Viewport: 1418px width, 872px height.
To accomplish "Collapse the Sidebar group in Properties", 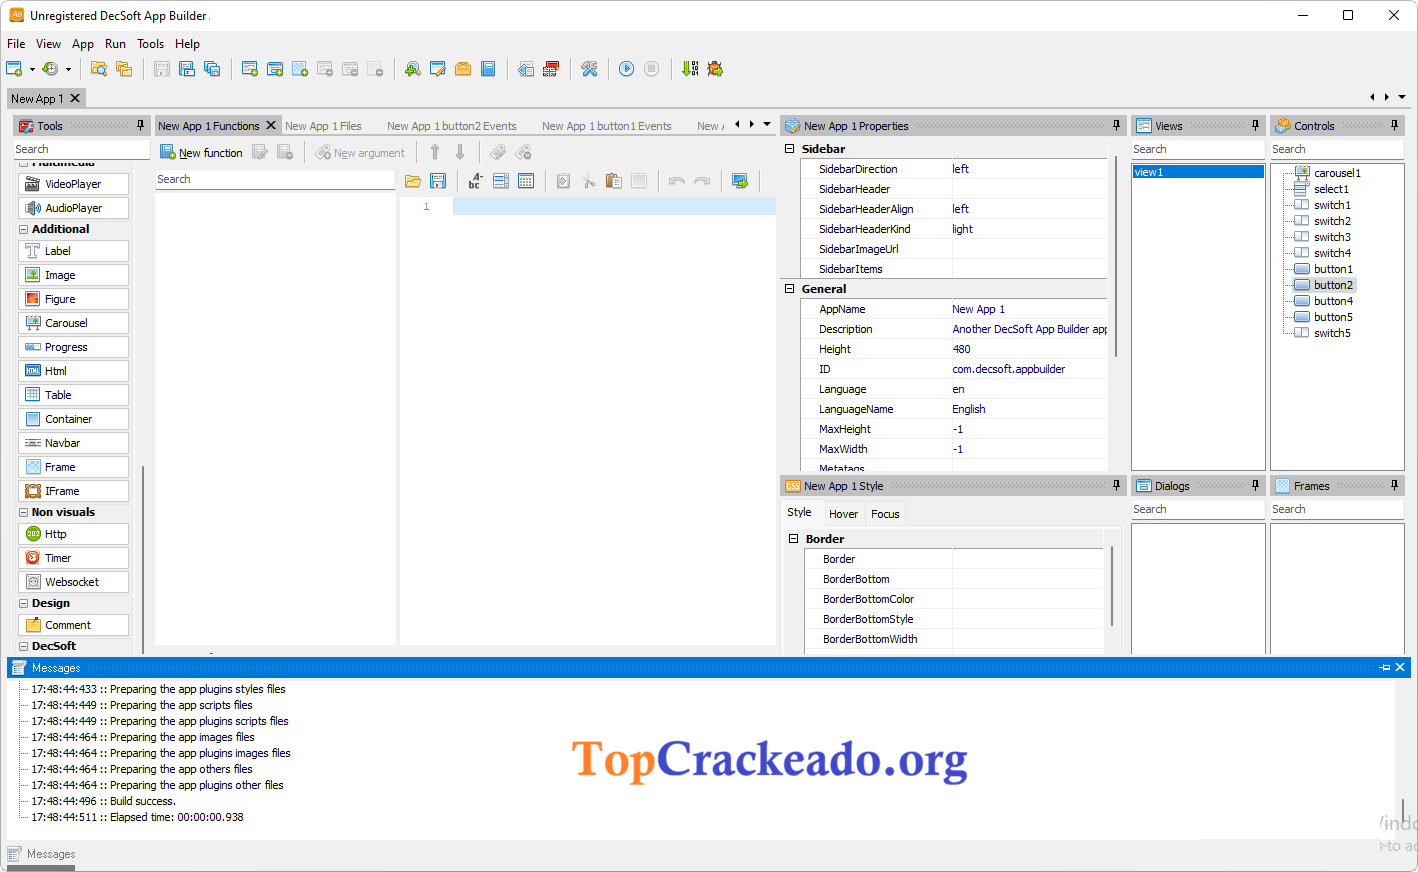I will pyautogui.click(x=790, y=148).
